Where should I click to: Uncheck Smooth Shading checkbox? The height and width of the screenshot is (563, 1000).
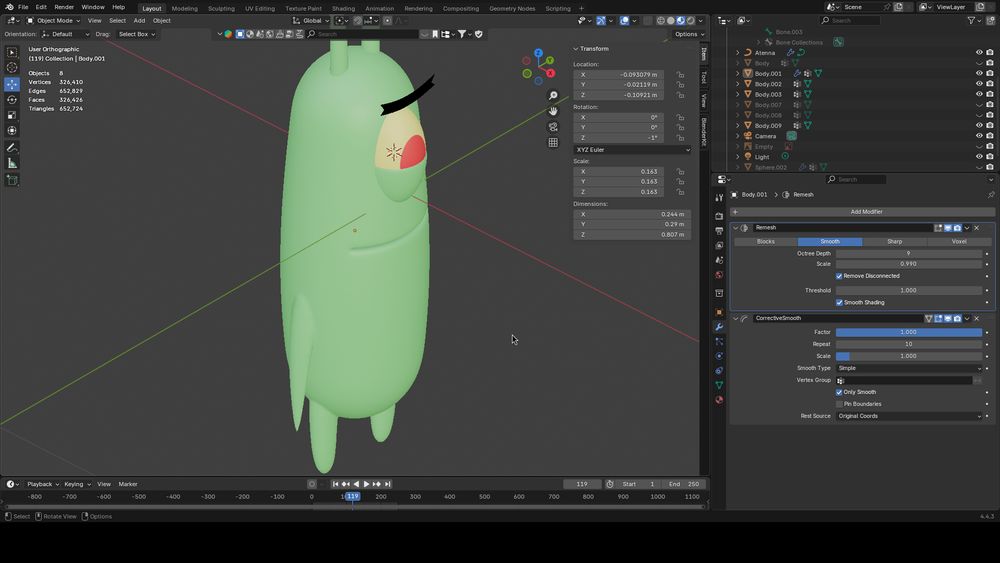coord(839,302)
